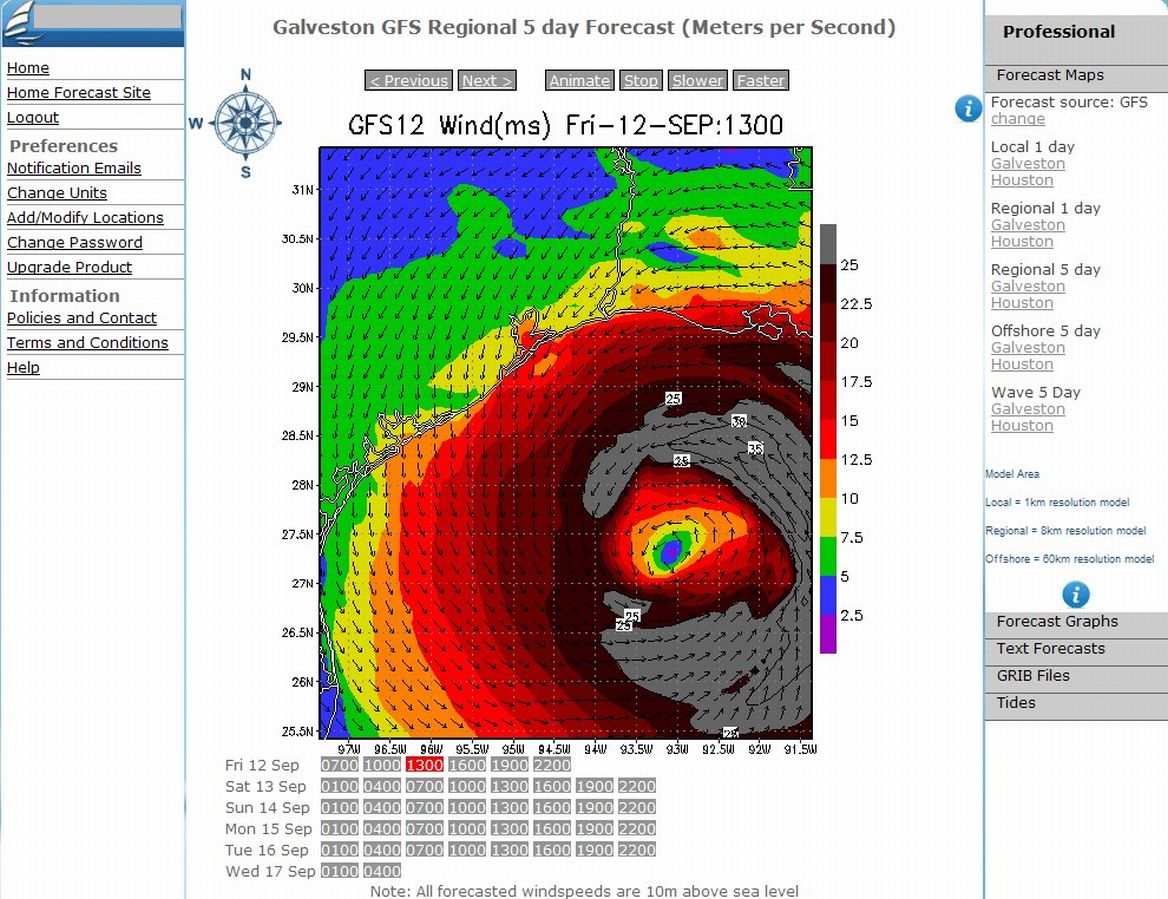Select Fri 12 Sep 0700 frame
Screen dimensions: 1168x899
[340, 765]
